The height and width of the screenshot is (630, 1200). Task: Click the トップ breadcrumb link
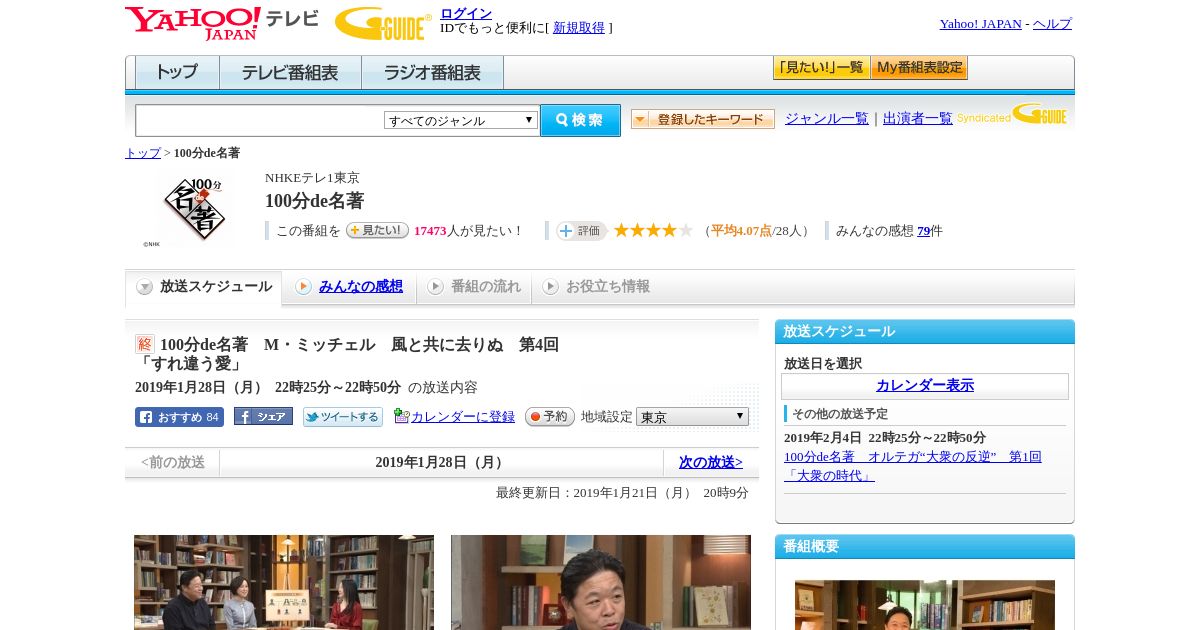tap(143, 153)
